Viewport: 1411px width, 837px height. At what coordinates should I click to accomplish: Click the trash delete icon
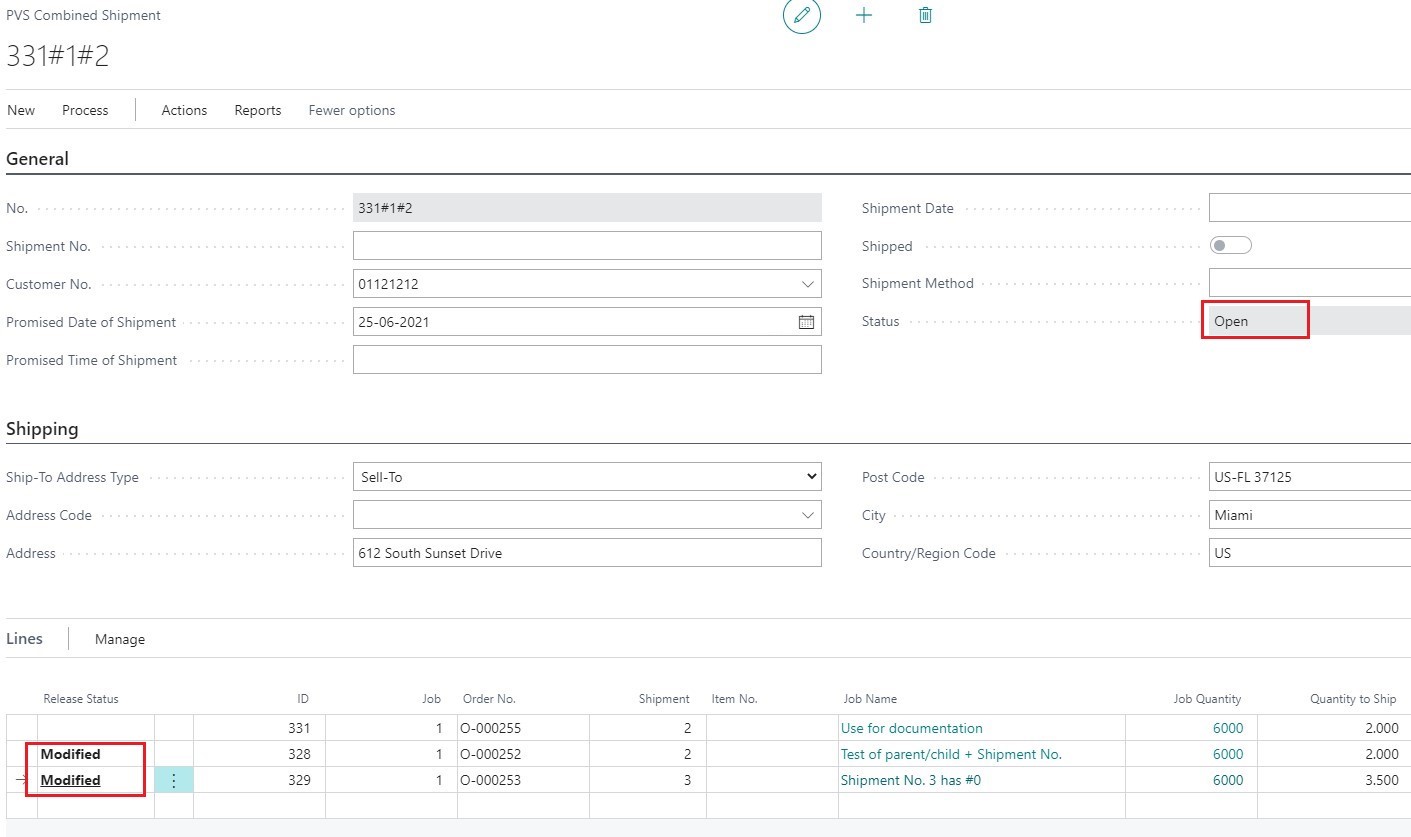[925, 16]
